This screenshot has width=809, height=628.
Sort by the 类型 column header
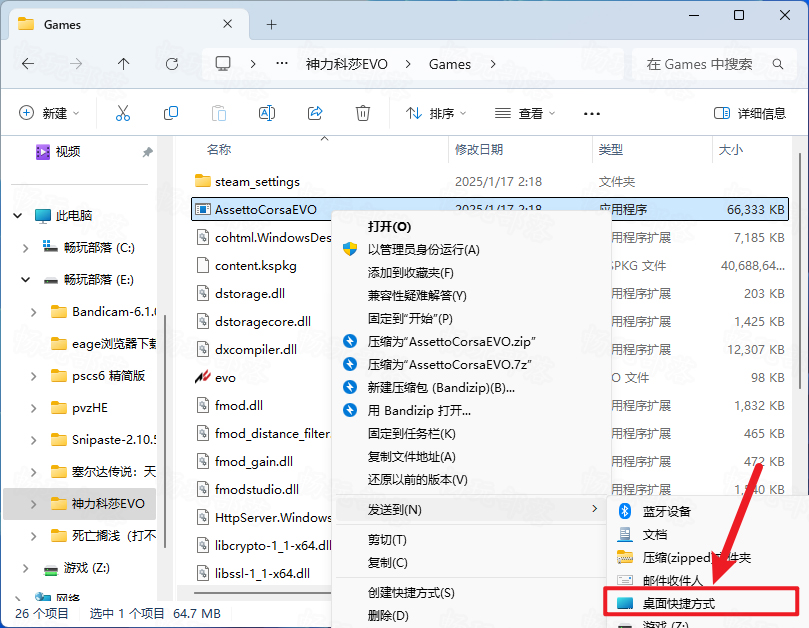[x=610, y=150]
